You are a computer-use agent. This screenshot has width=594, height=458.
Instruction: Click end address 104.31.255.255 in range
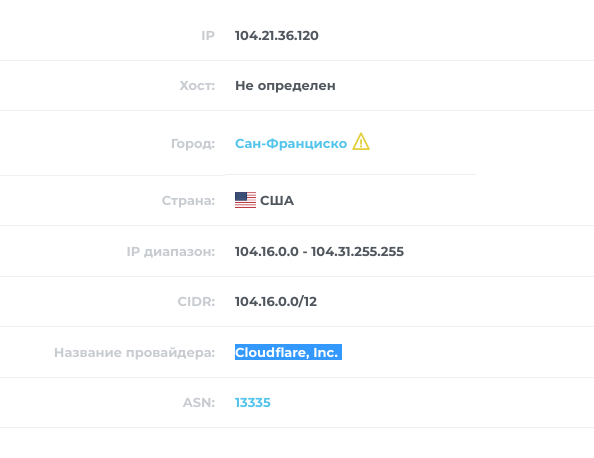(358, 252)
